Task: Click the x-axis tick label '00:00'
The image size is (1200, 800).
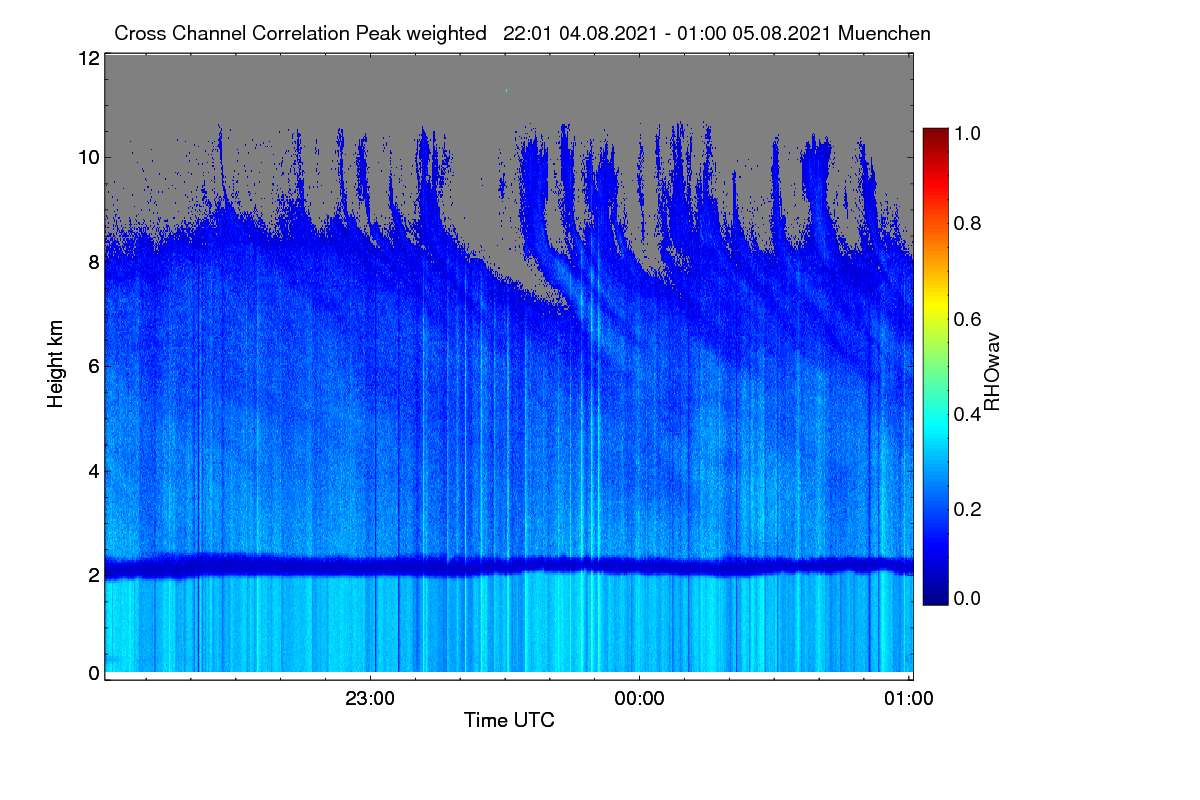Action: [639, 699]
